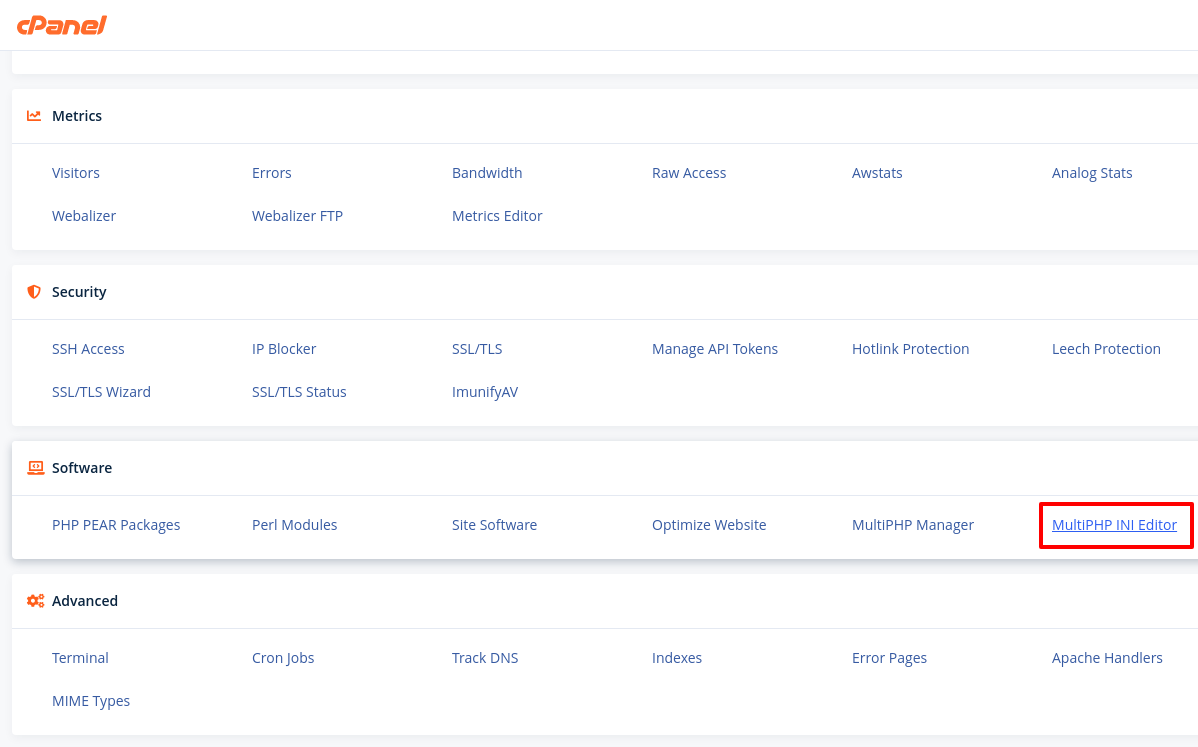Click the Security section shield icon
The height and width of the screenshot is (747, 1198).
pyautogui.click(x=34, y=292)
